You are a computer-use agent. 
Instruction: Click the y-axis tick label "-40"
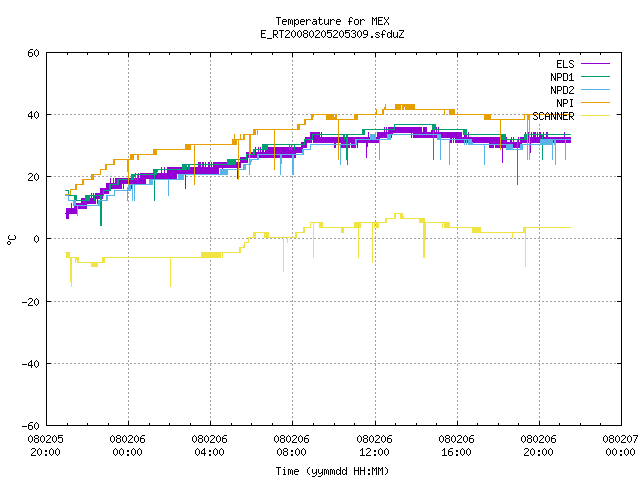point(30,364)
